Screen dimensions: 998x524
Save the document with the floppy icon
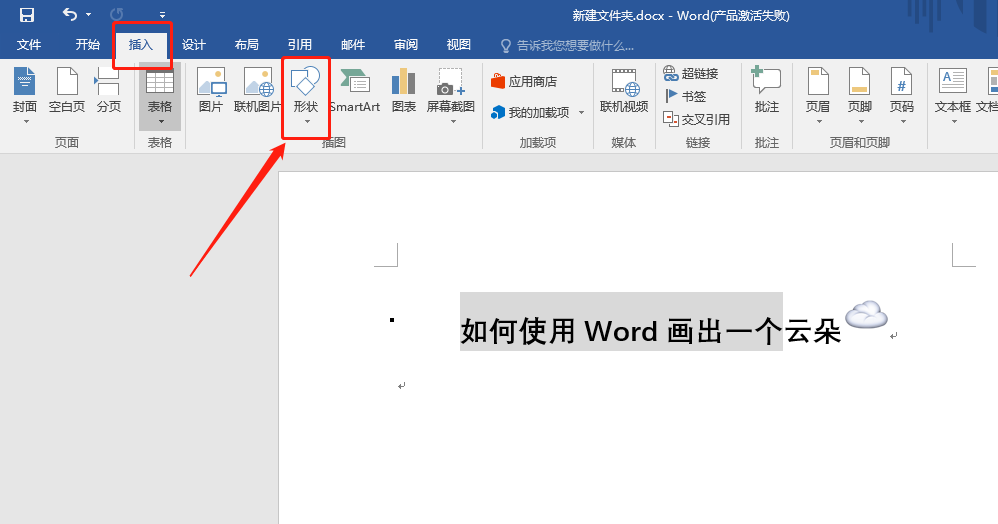[x=27, y=15]
